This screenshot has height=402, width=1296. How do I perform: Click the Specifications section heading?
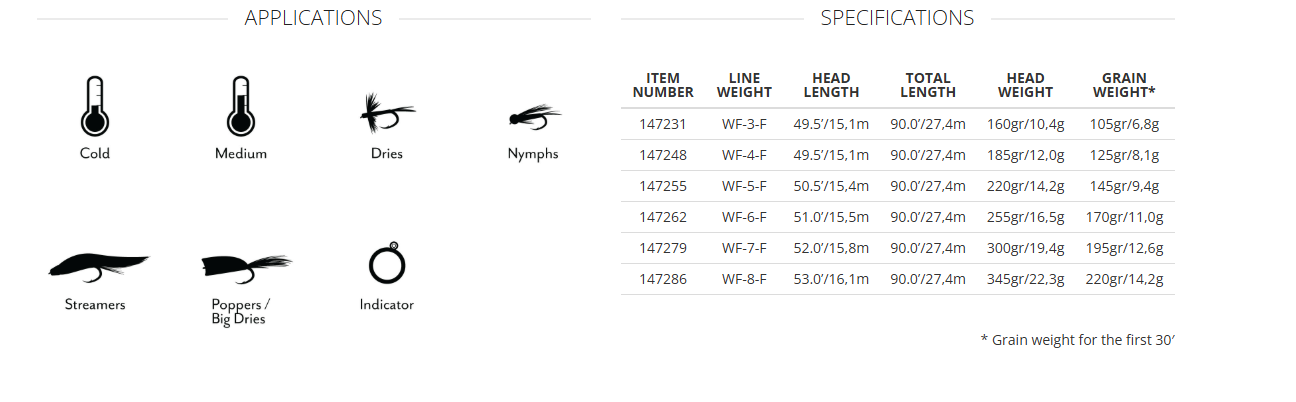(897, 18)
